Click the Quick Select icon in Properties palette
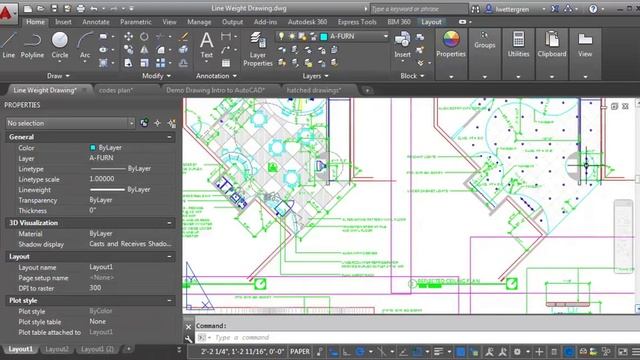 click(x=172, y=123)
